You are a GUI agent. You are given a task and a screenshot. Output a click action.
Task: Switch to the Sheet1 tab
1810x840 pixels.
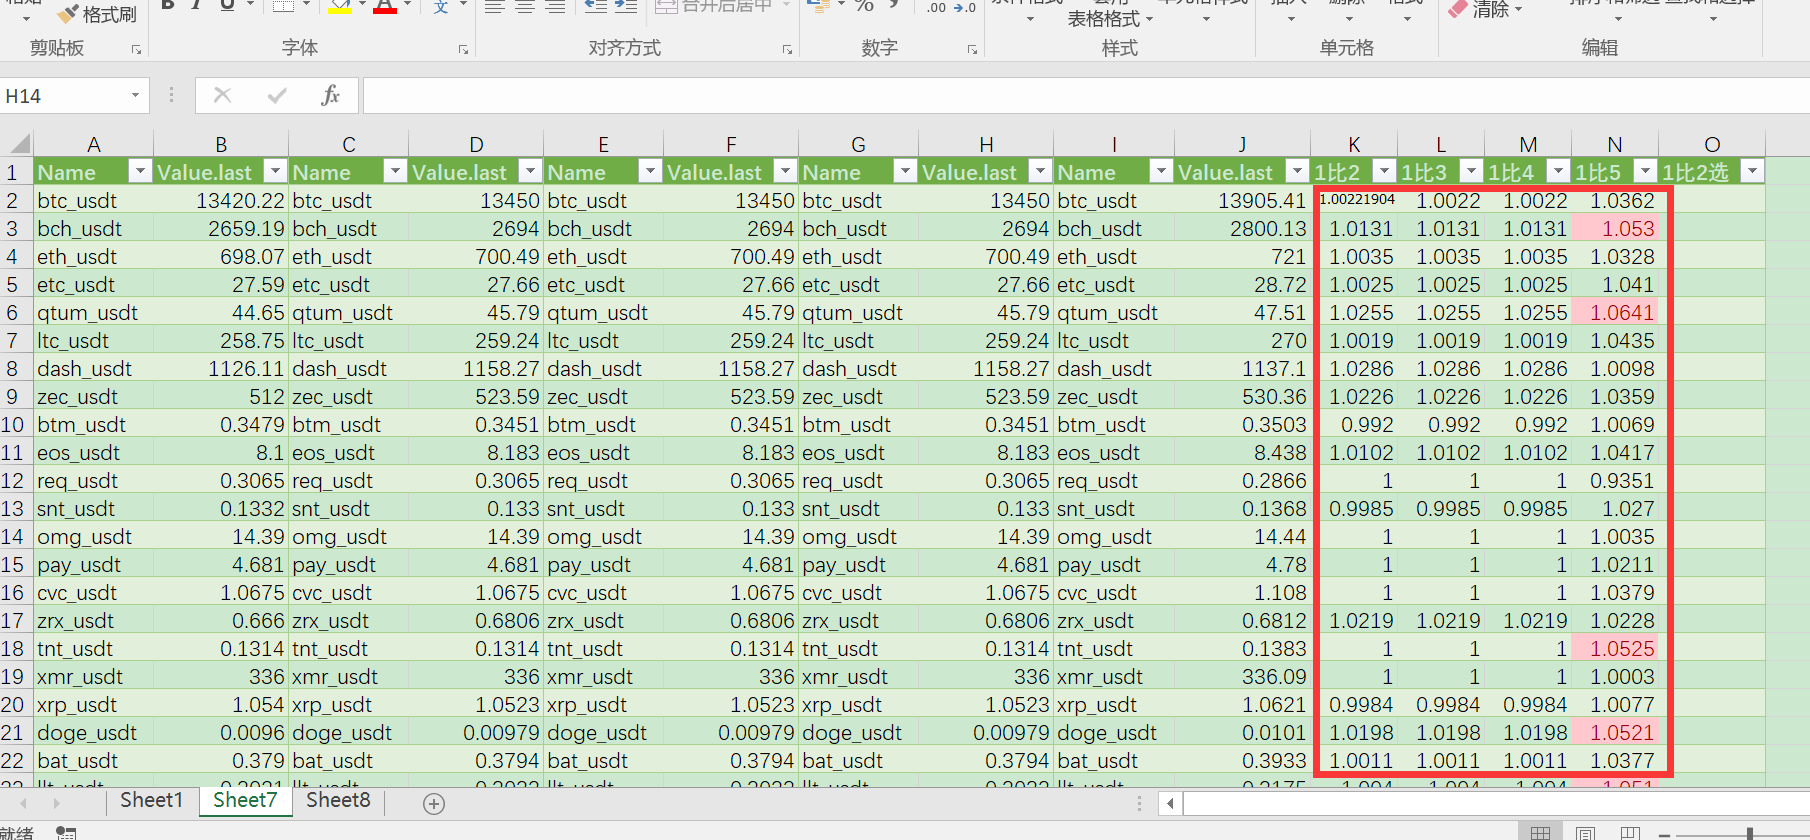click(x=152, y=800)
